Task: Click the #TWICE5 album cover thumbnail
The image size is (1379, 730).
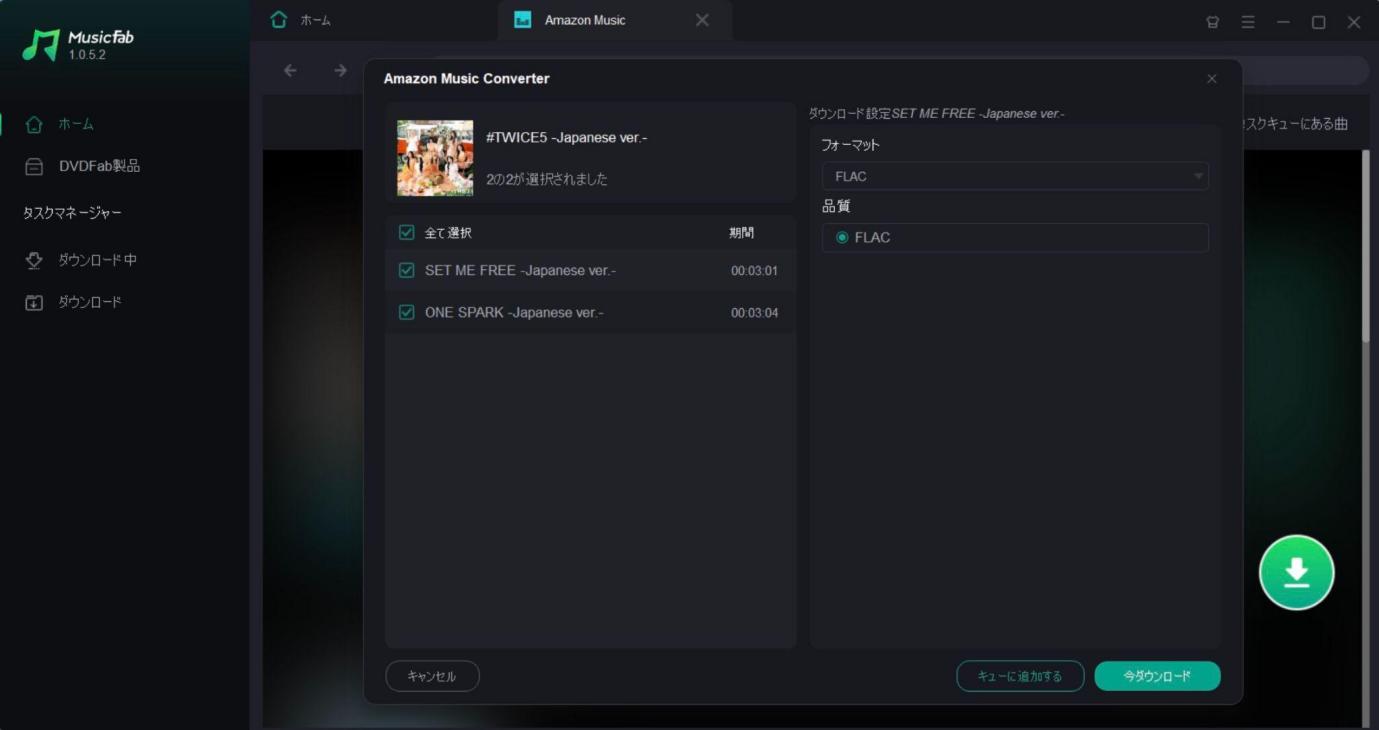Action: click(435, 158)
